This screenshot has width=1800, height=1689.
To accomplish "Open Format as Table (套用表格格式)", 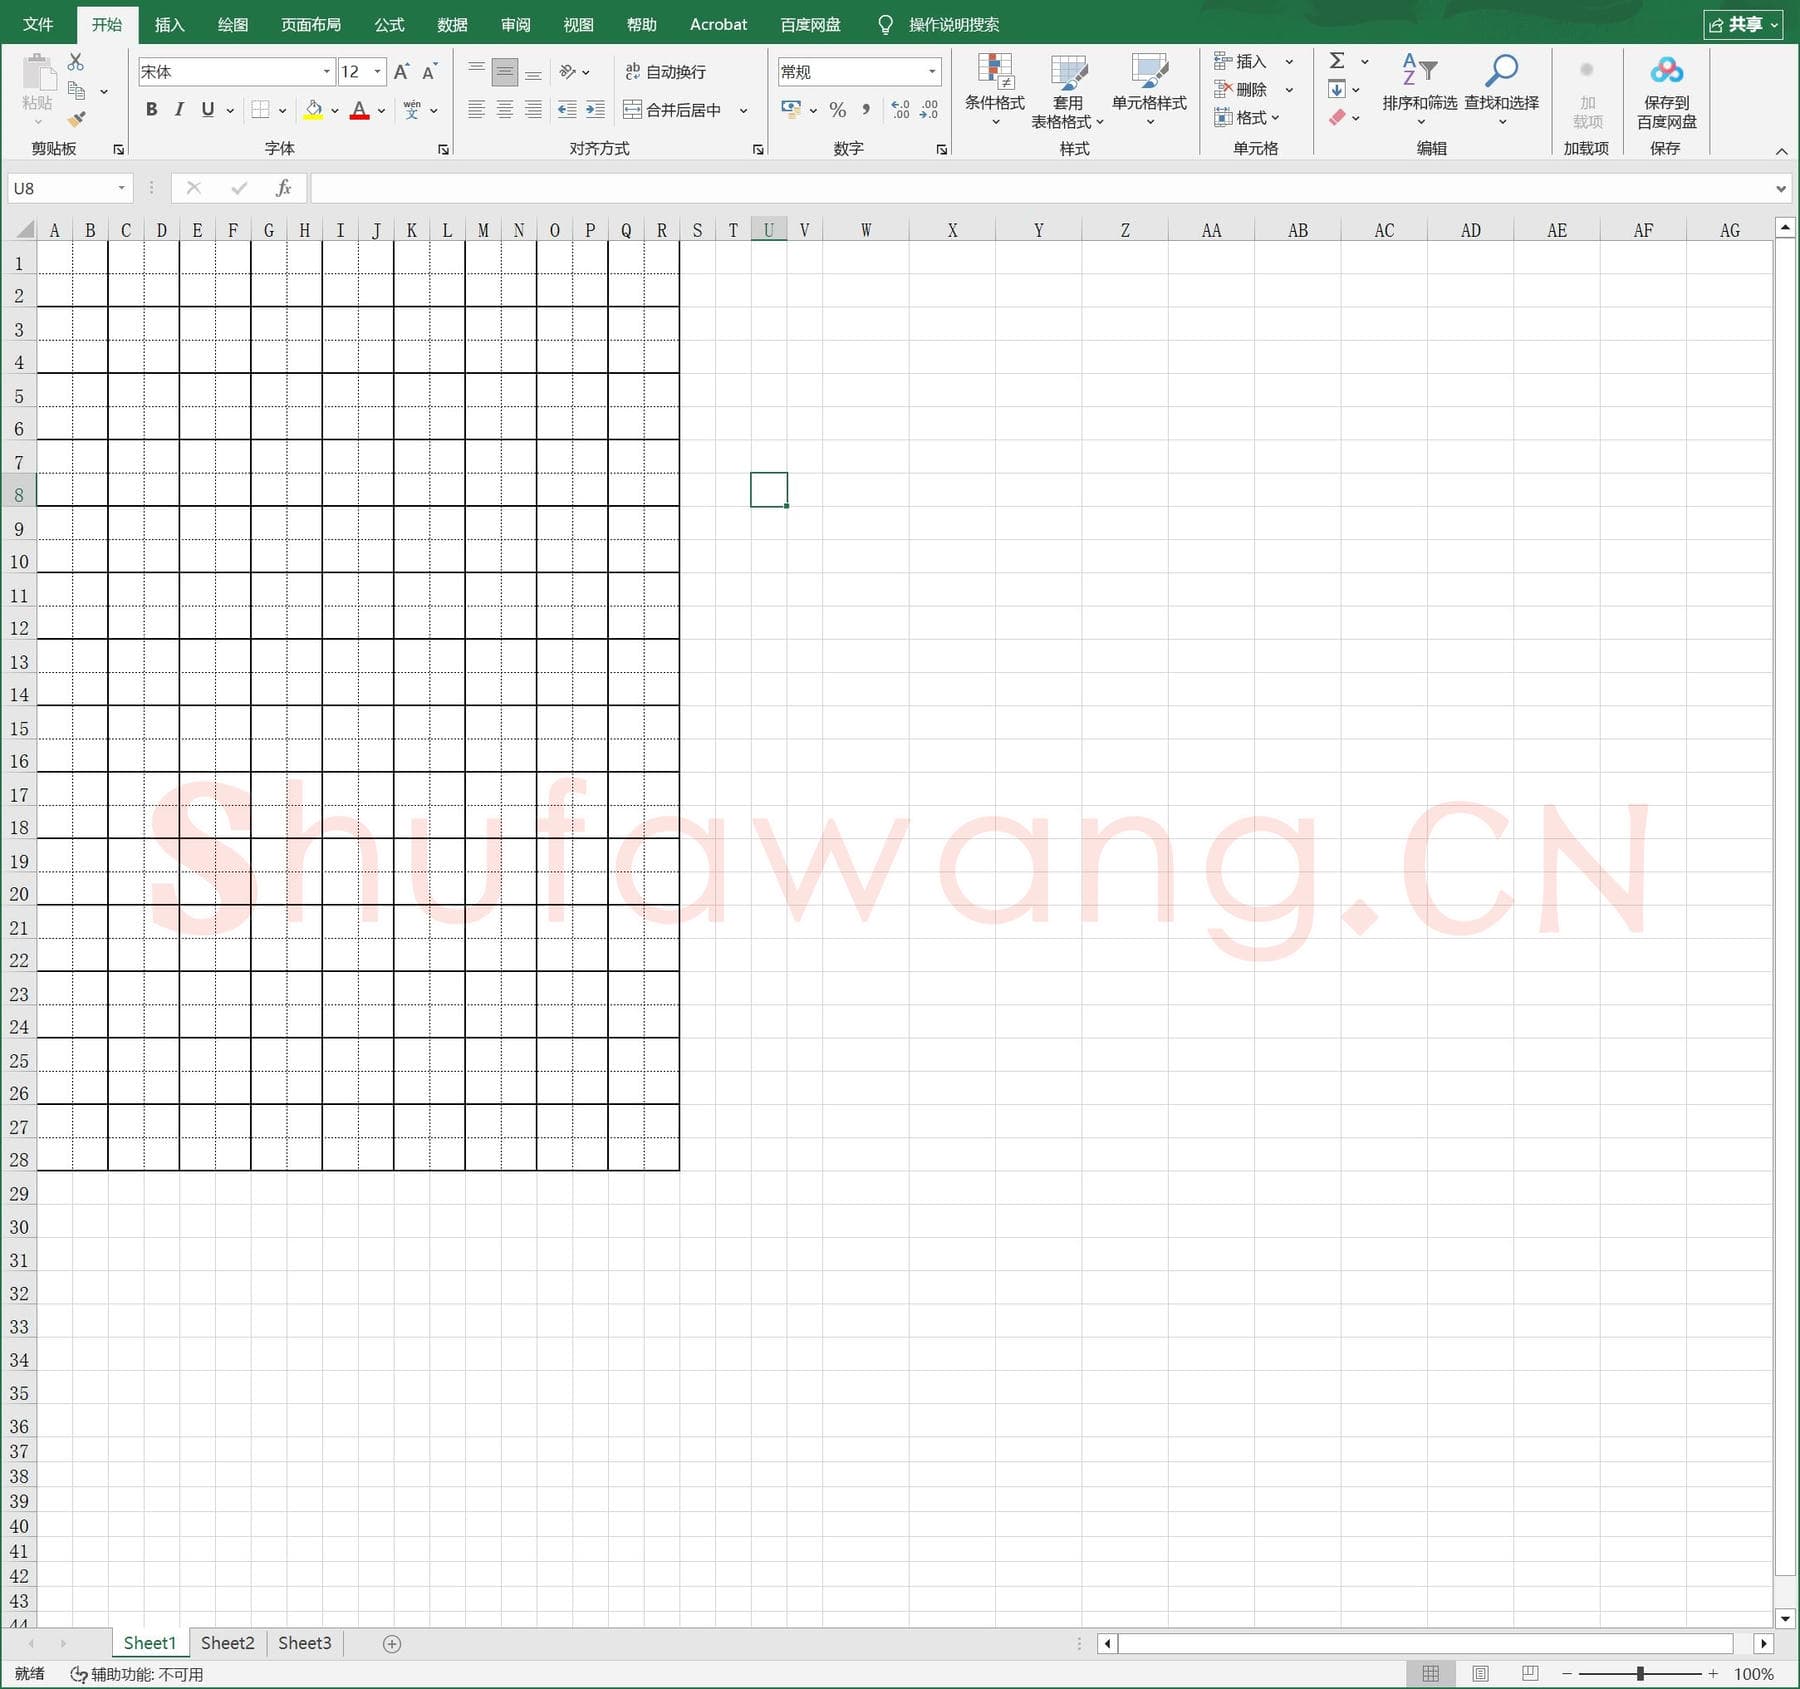I will (x=1068, y=91).
